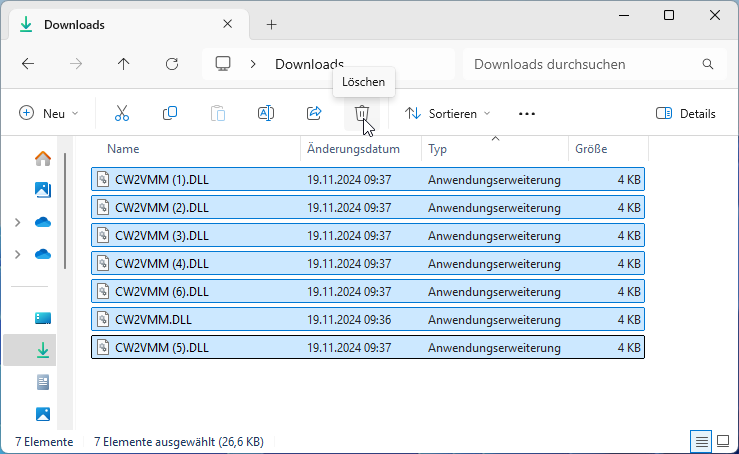Switch to large thumbnails view icon
The image size is (739, 454).
pyautogui.click(x=723, y=442)
